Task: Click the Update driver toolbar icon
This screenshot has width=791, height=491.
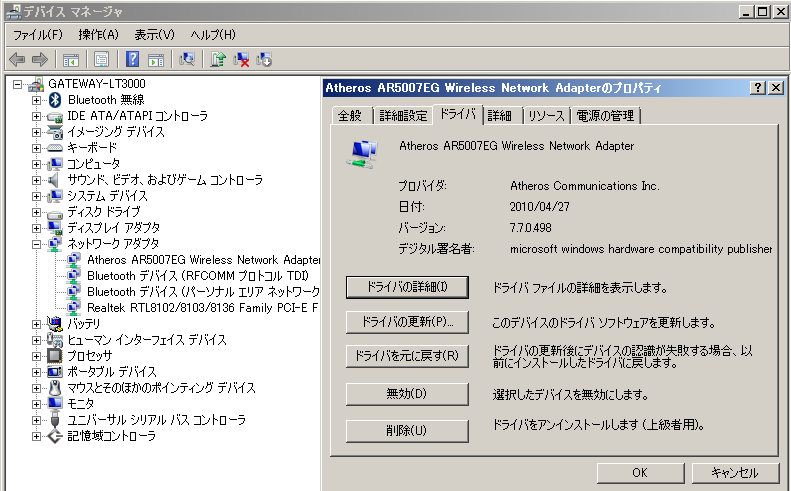Action: (218, 60)
